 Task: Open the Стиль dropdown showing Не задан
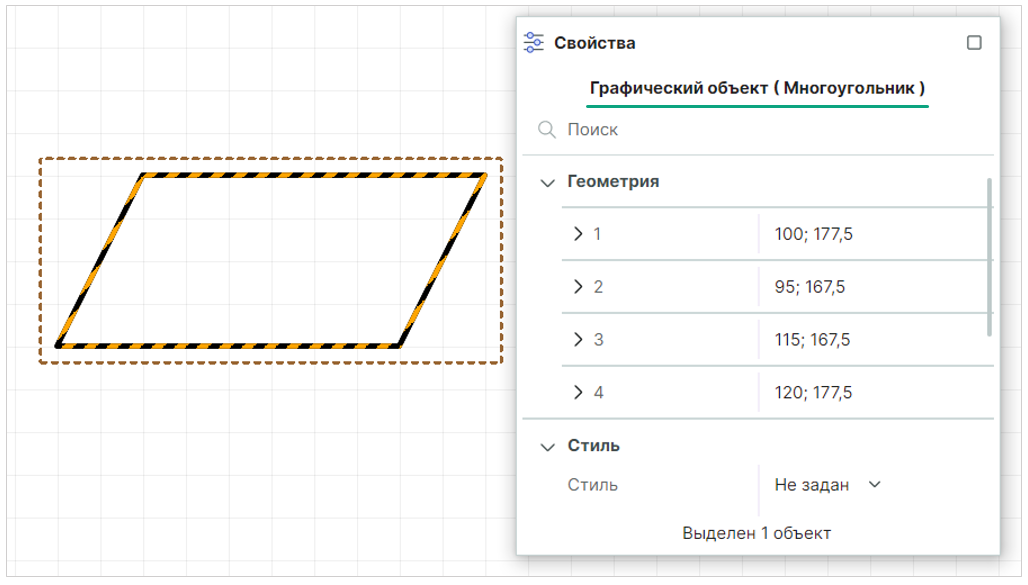click(828, 485)
